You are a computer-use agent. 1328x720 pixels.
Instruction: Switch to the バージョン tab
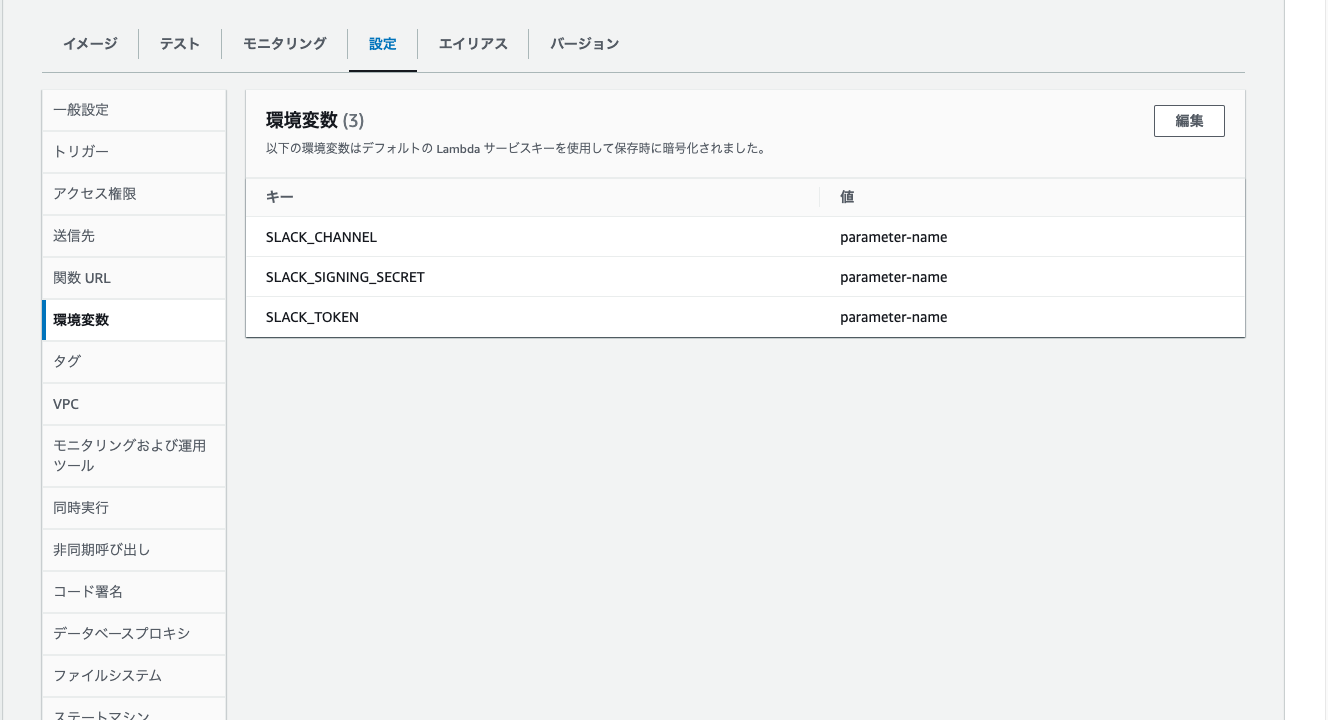click(x=585, y=44)
